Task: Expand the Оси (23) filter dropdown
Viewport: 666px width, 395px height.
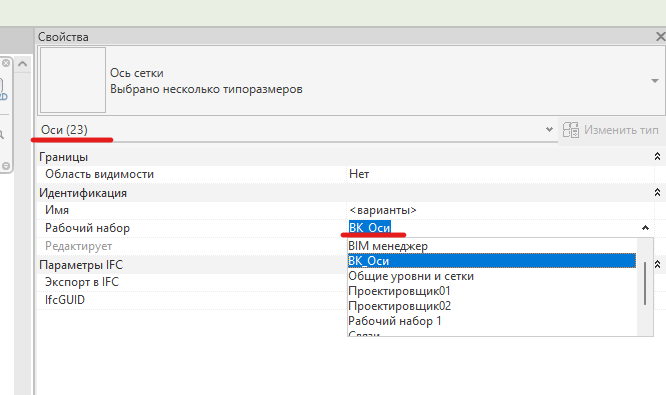Action: click(x=549, y=130)
